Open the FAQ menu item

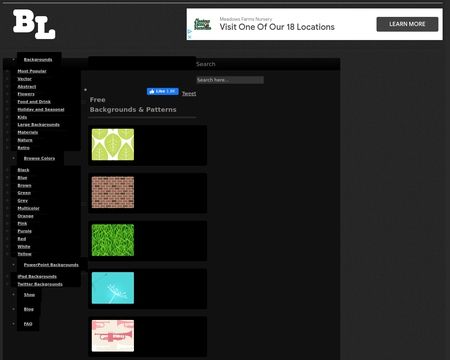coord(28,324)
